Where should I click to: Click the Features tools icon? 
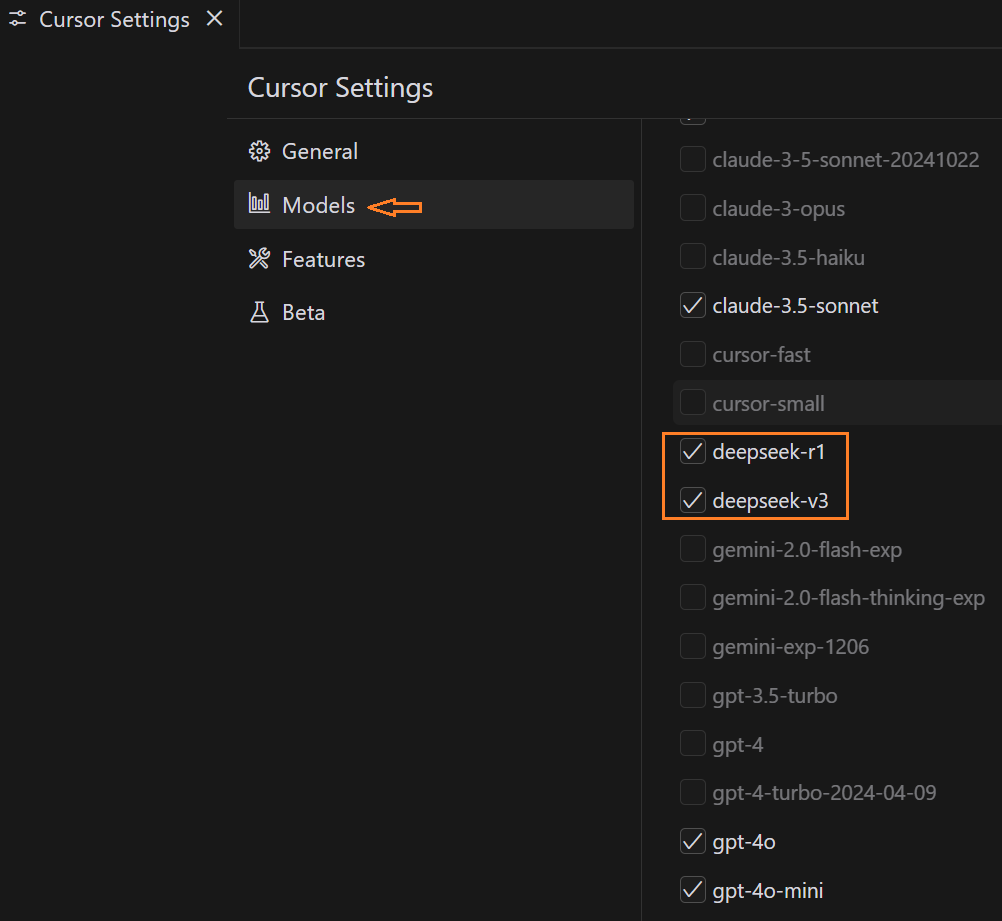[x=259, y=259]
